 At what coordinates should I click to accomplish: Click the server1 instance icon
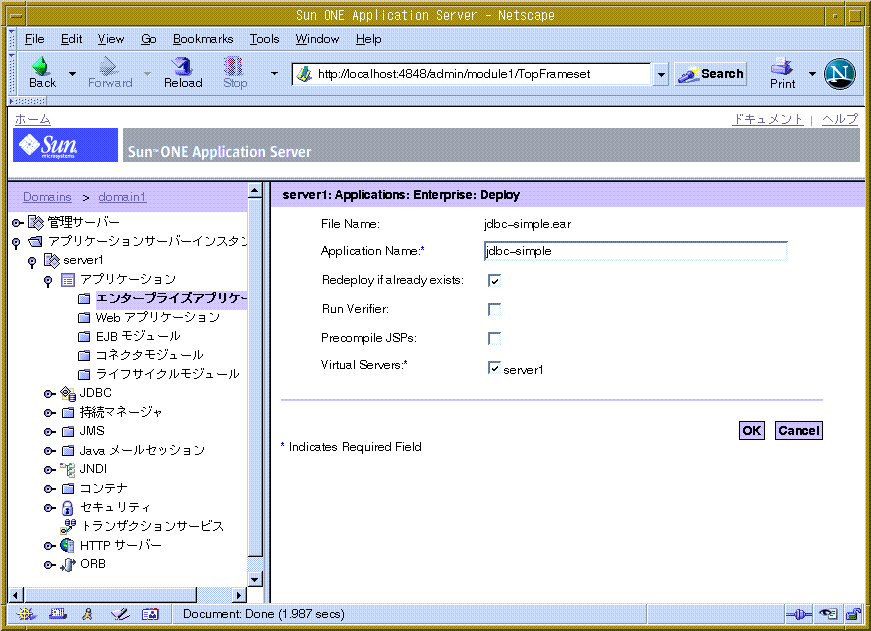coord(52,260)
